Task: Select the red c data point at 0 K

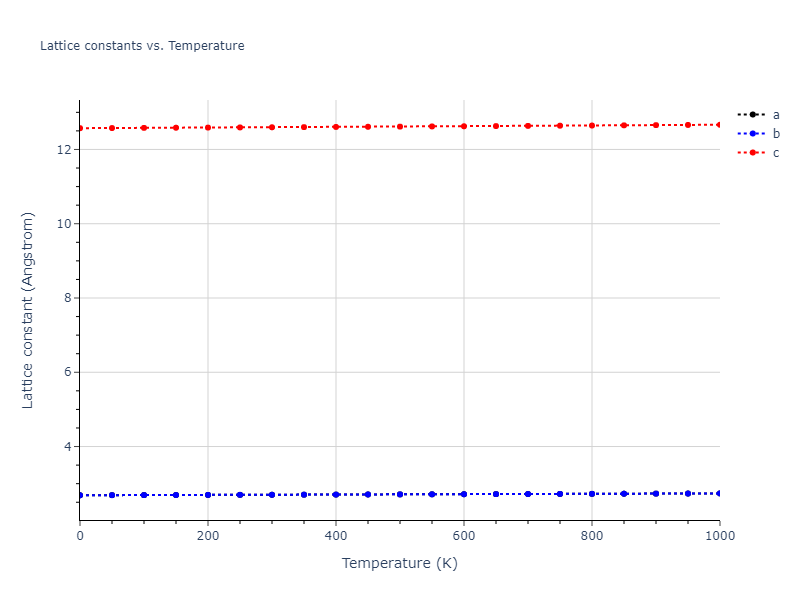Action: click(80, 128)
